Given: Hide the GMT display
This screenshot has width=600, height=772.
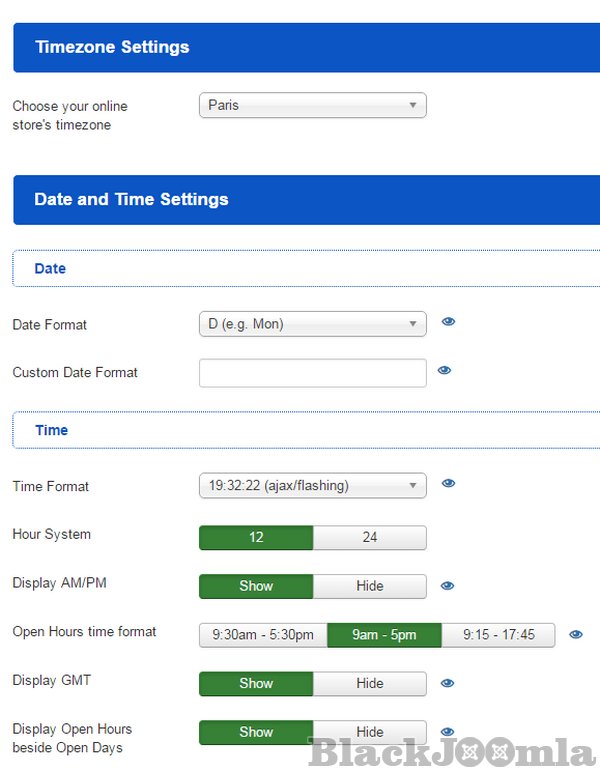Looking at the screenshot, I should coord(369,683).
